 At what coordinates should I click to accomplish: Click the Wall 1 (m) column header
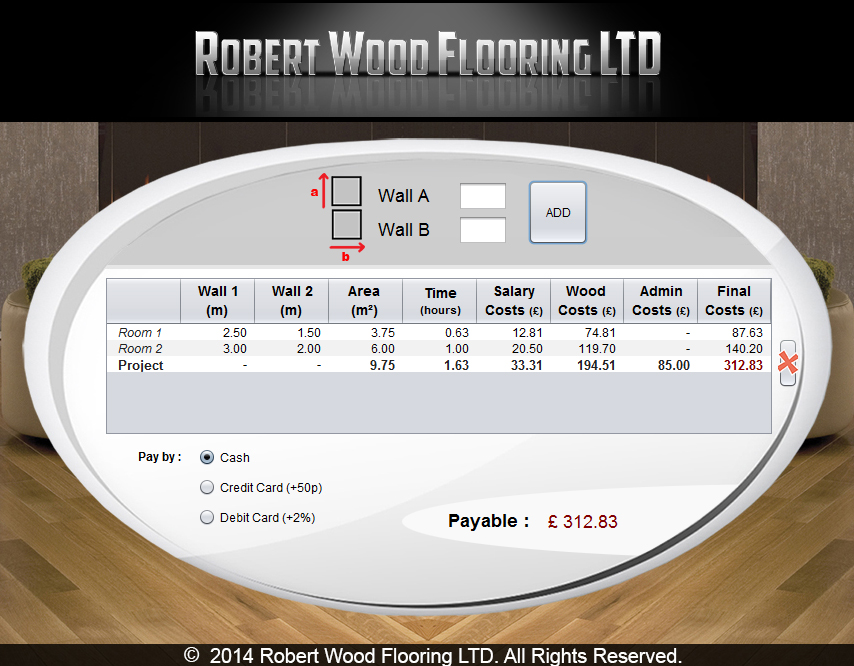tap(218, 300)
